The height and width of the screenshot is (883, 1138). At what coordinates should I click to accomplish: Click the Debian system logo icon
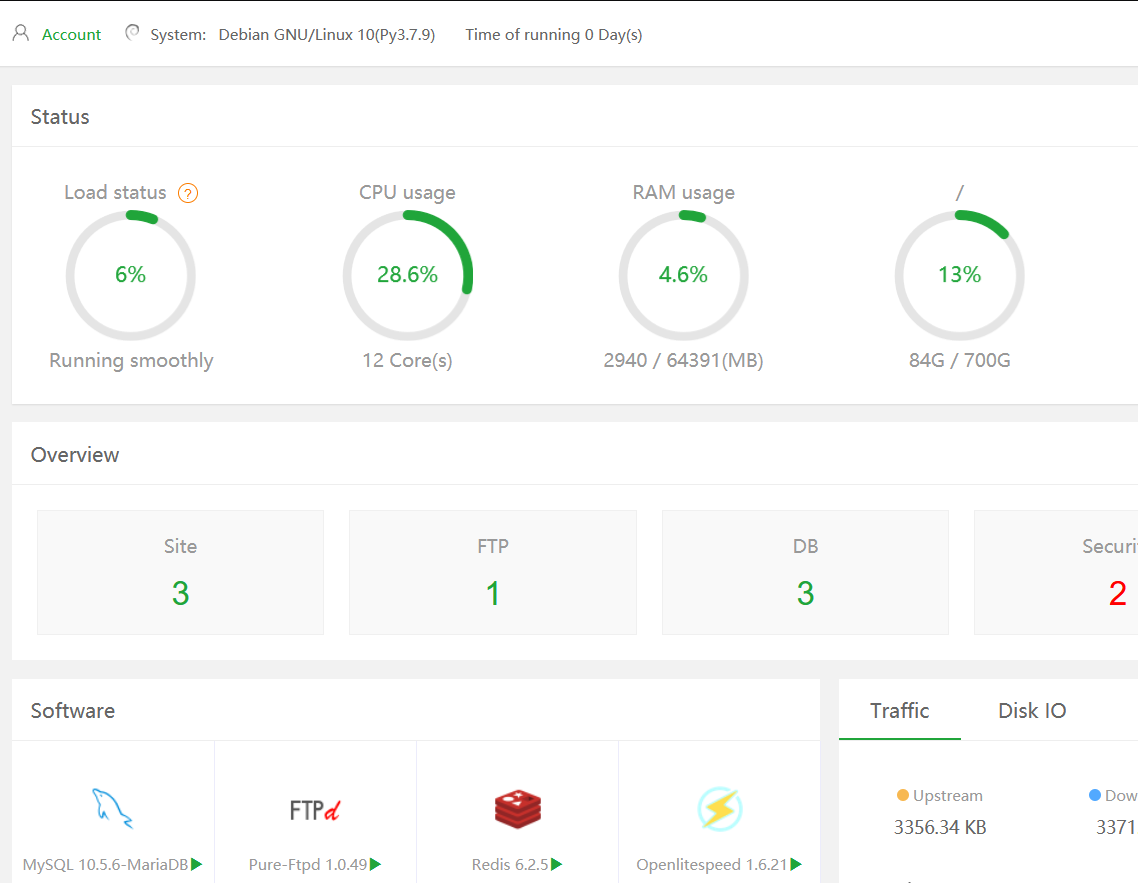tap(132, 33)
